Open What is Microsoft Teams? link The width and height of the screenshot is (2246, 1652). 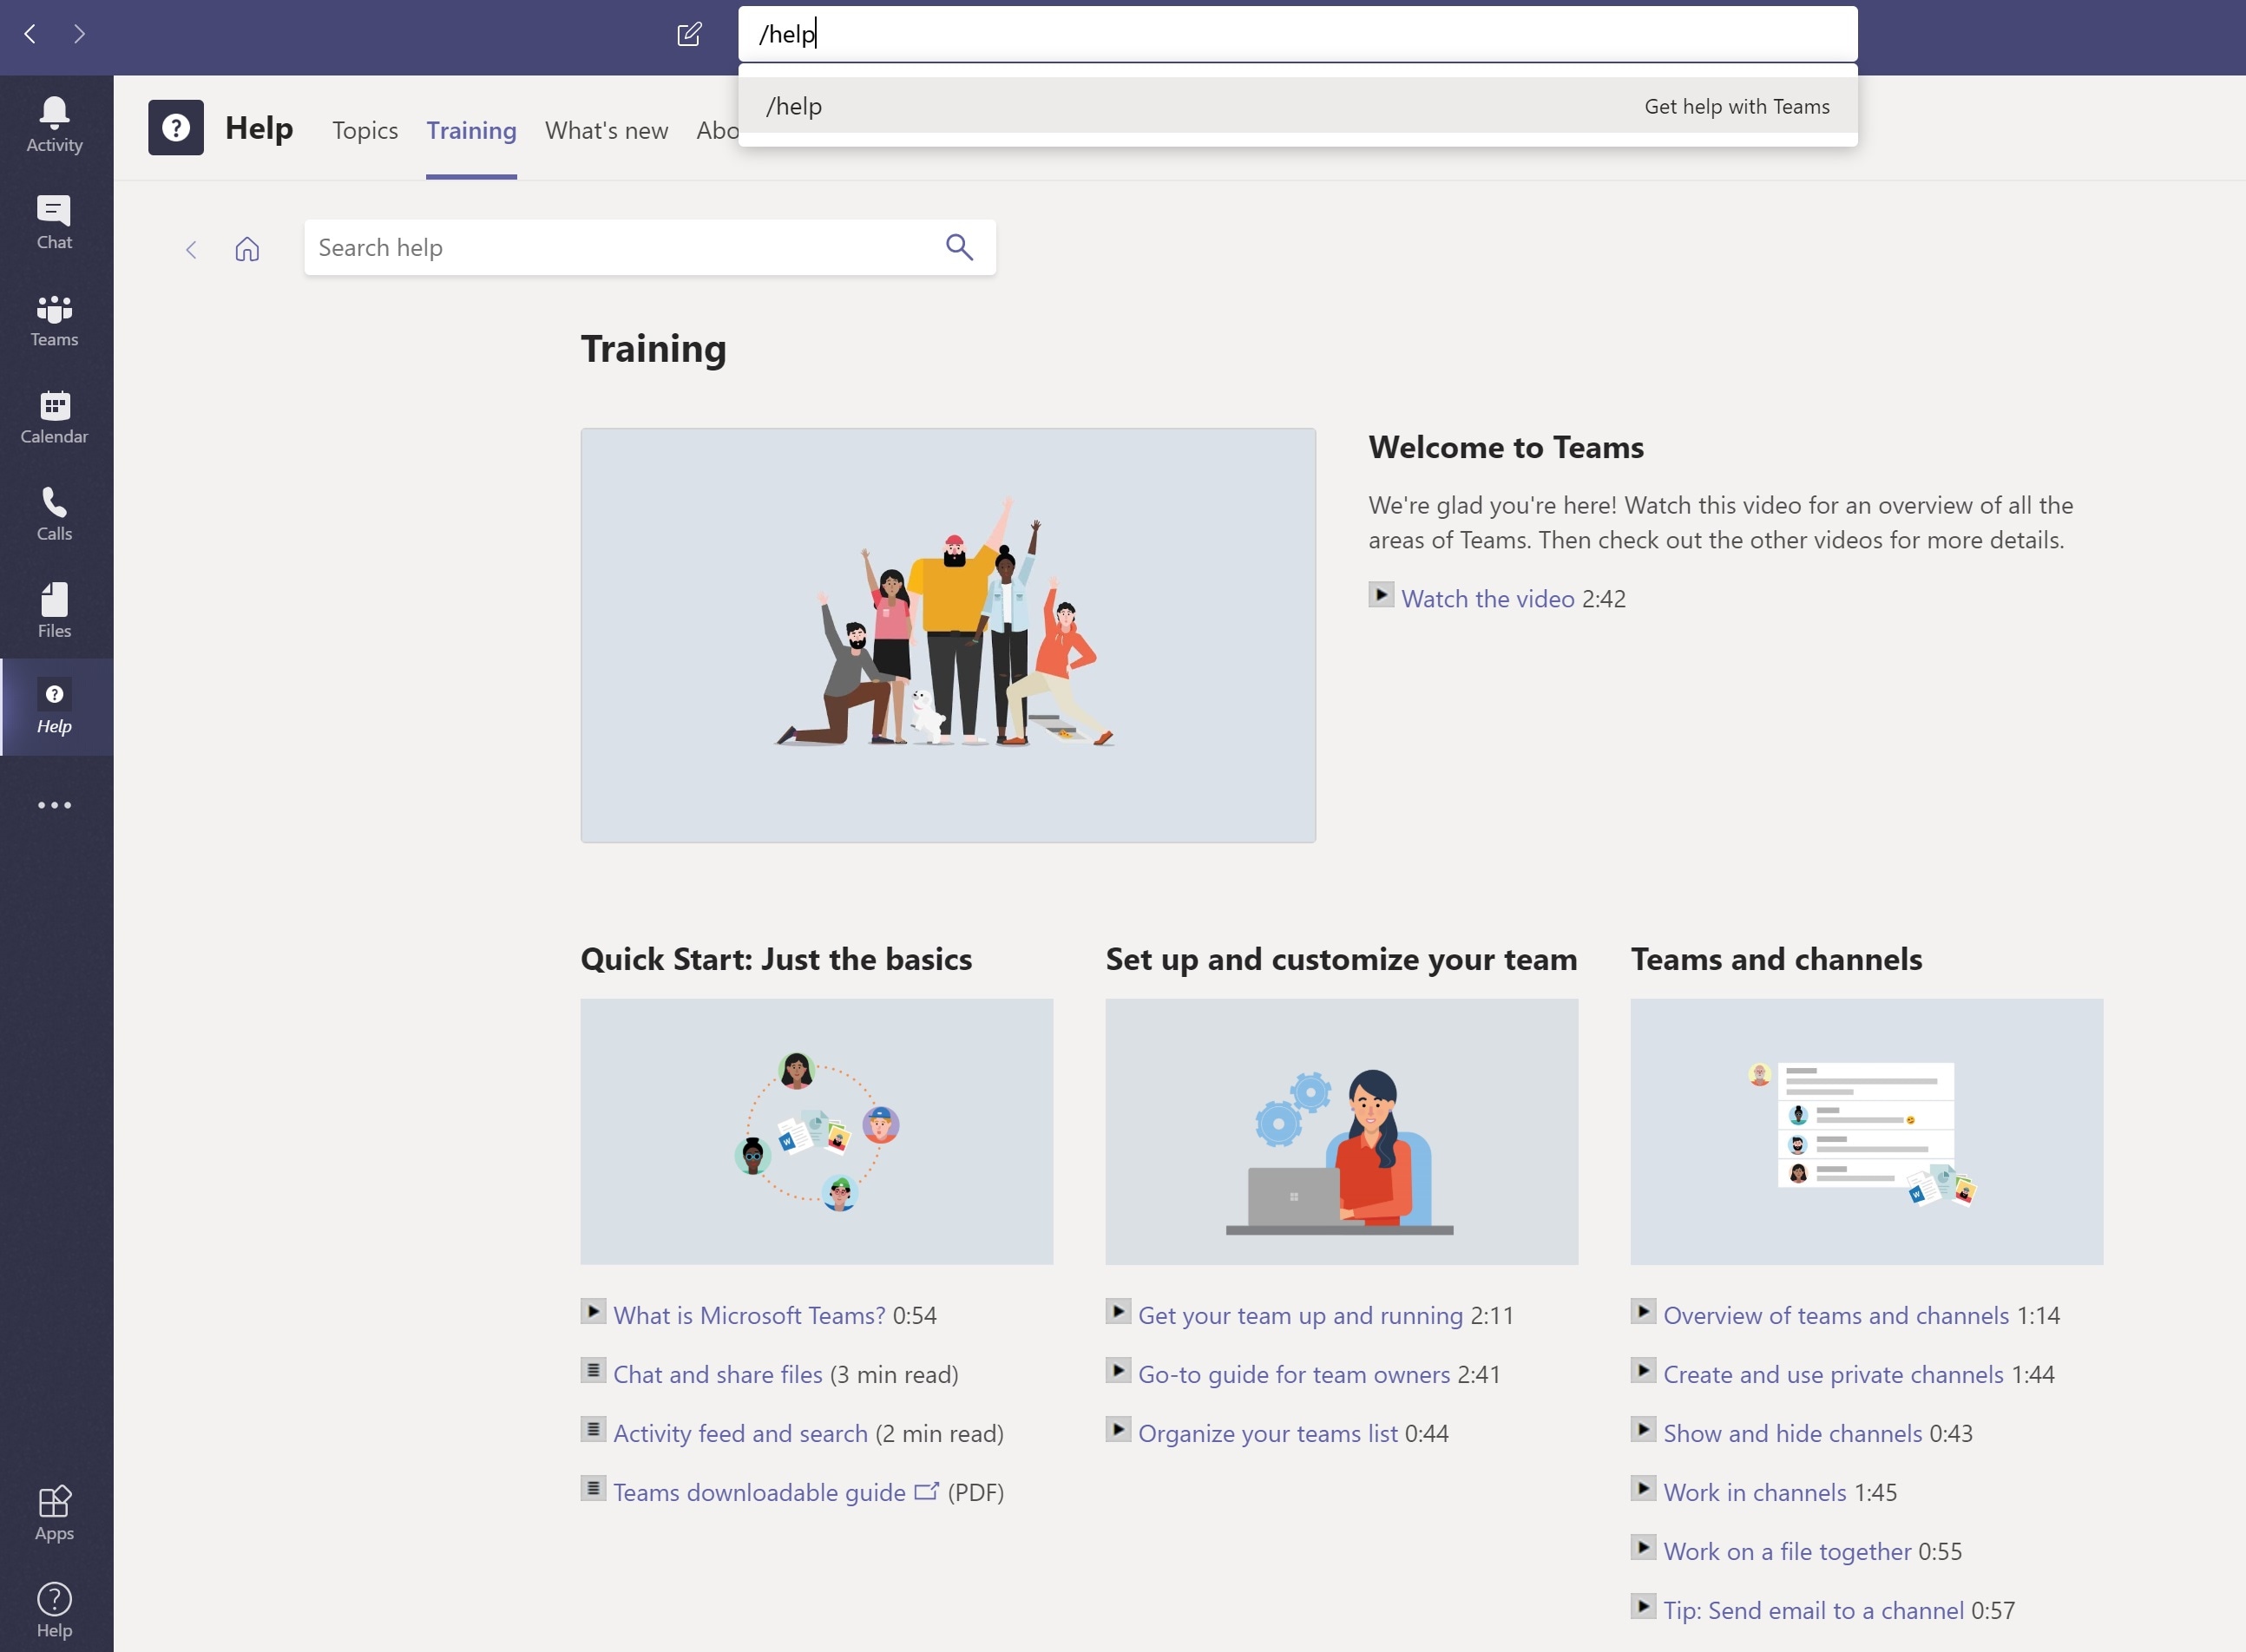750,1315
